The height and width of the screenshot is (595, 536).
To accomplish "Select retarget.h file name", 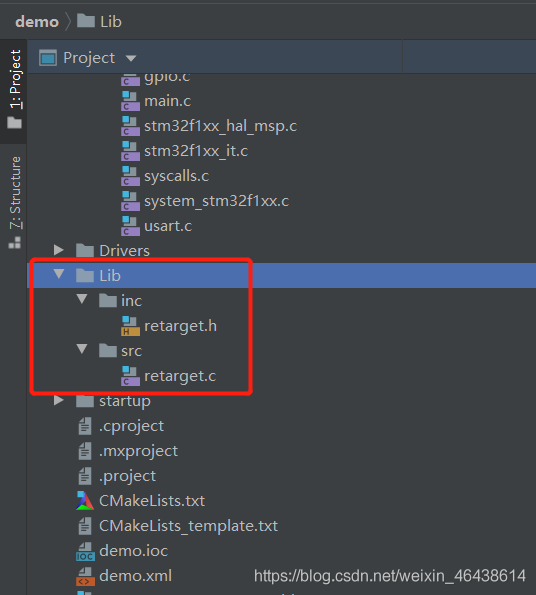I will point(180,326).
